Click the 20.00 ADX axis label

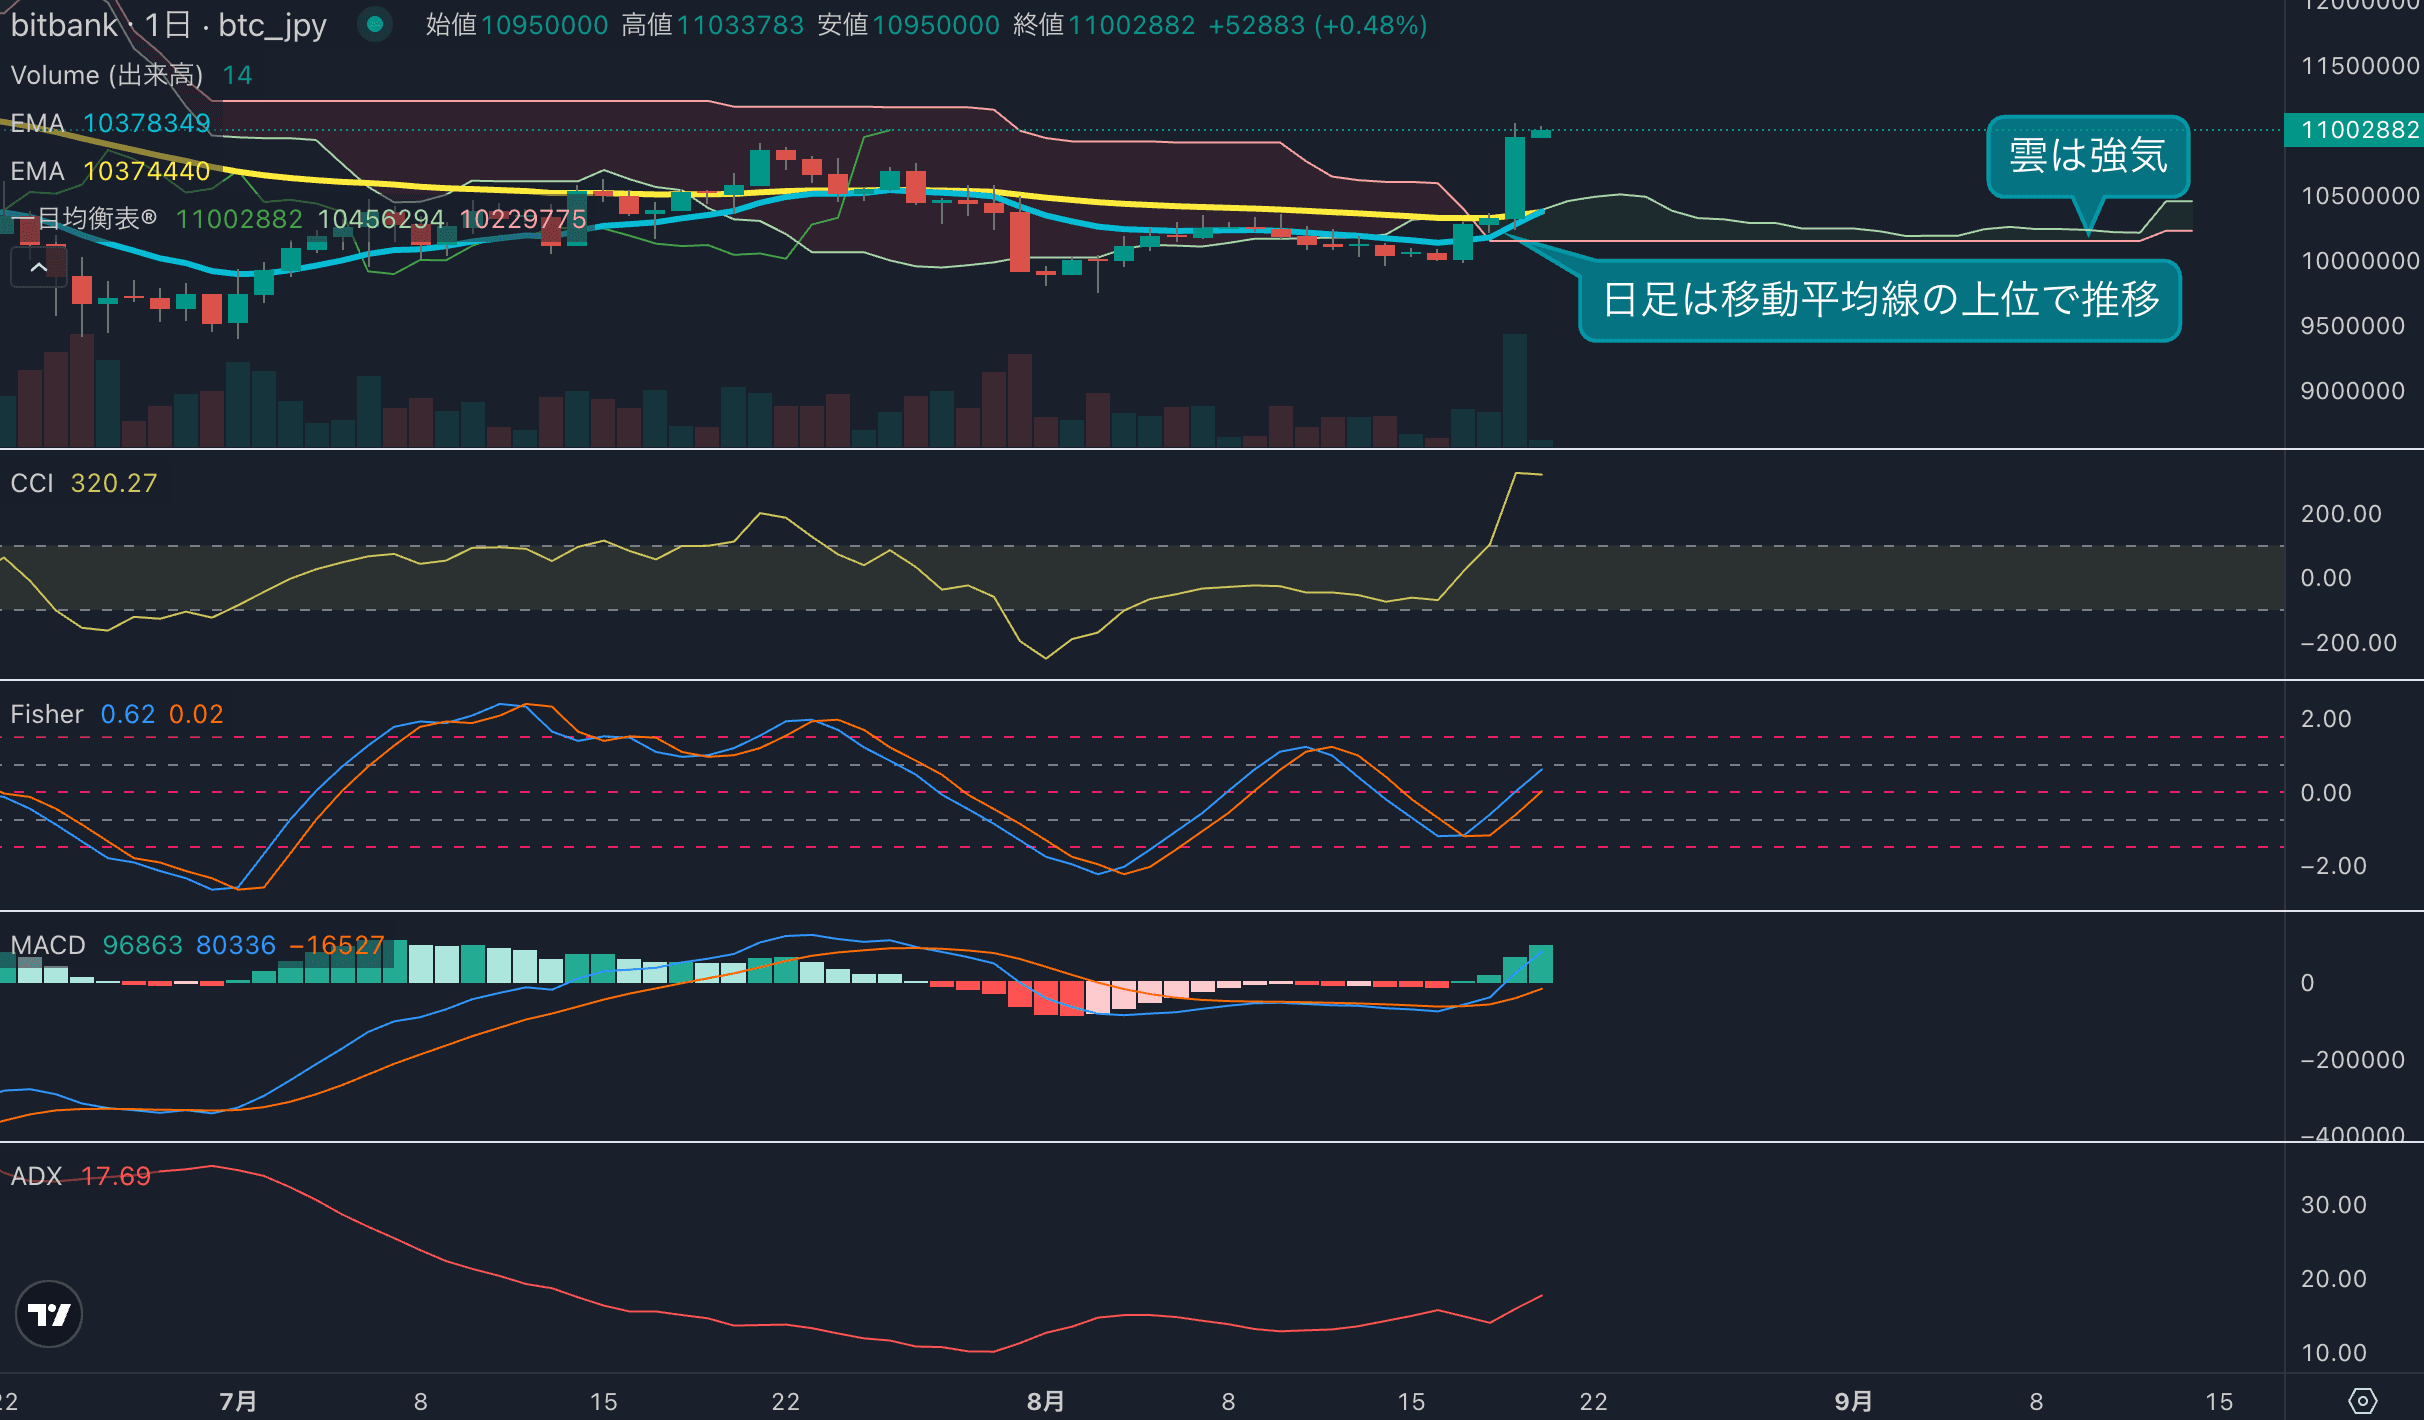2334,1279
